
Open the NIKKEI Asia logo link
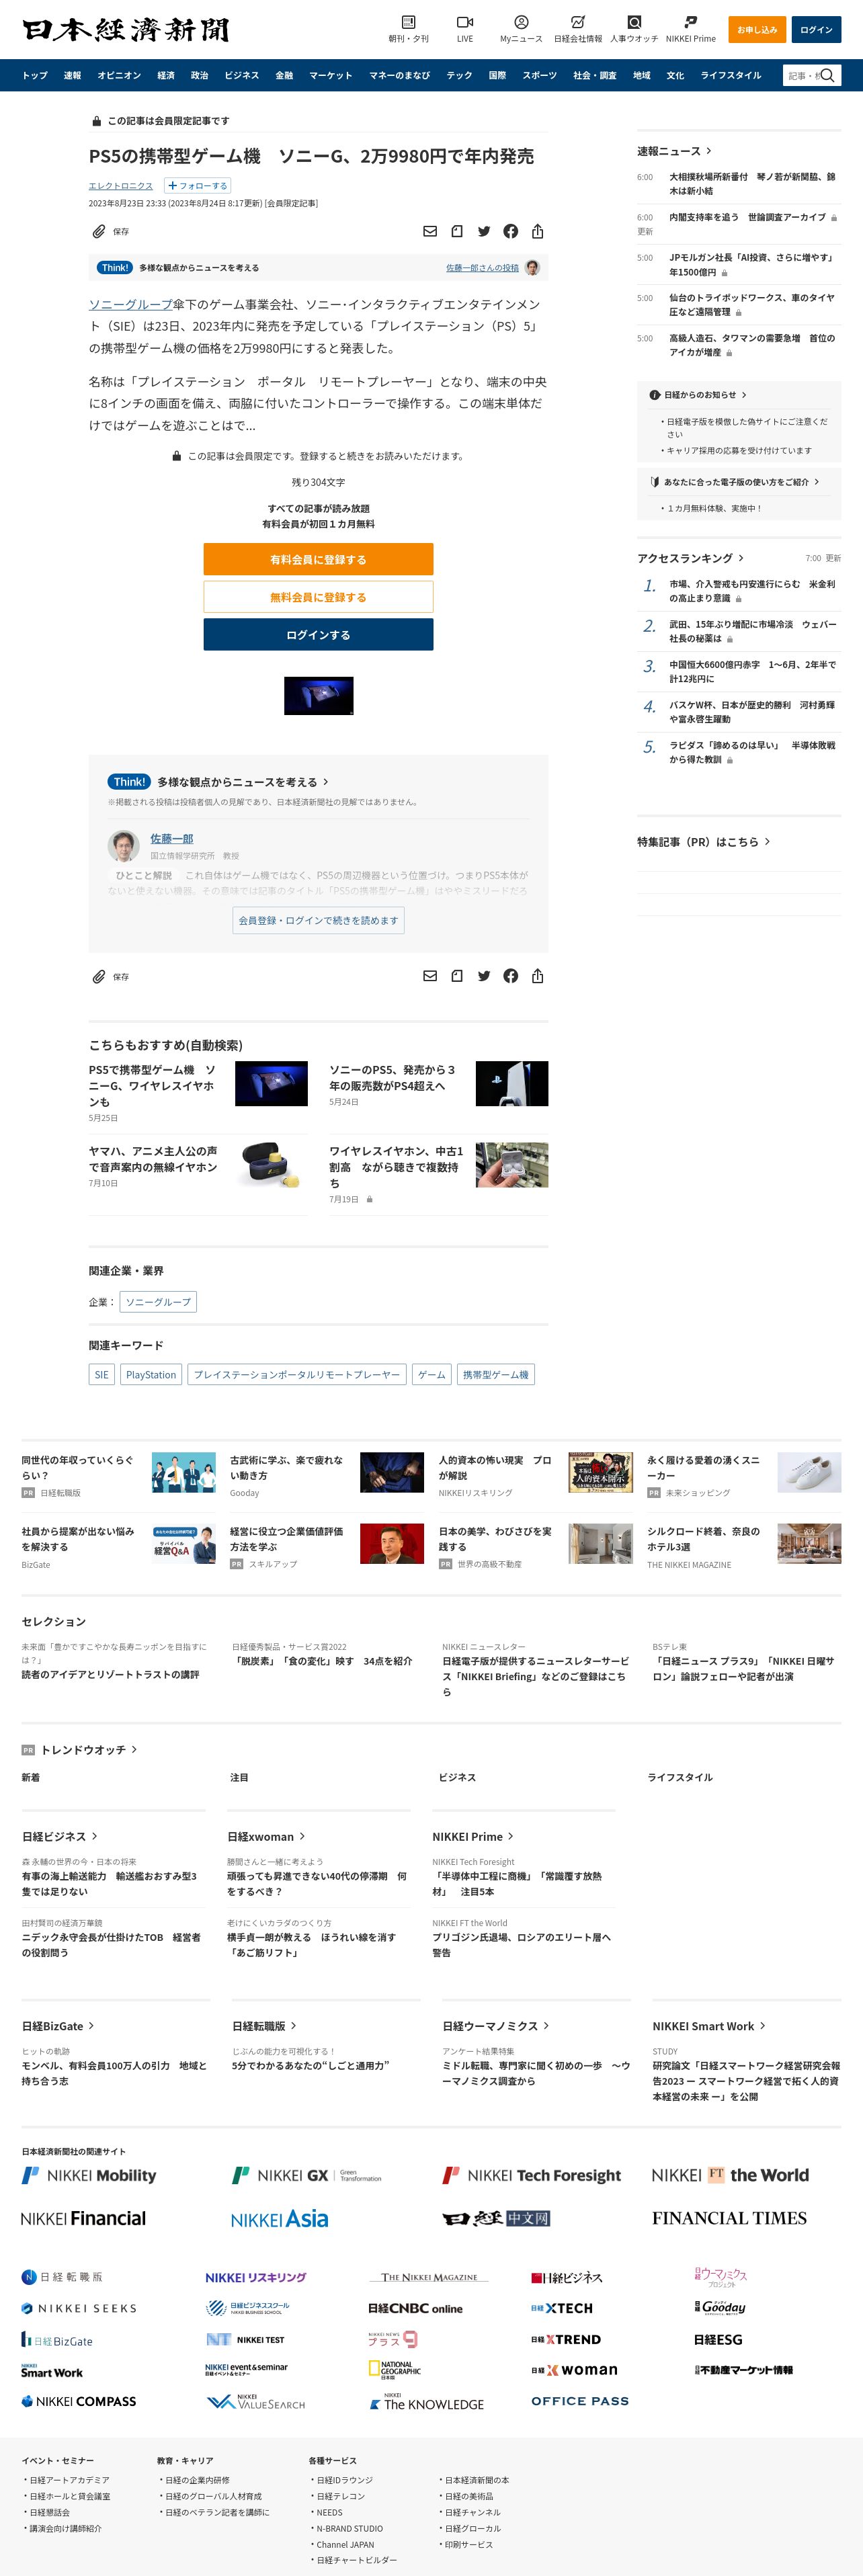pyautogui.click(x=279, y=2219)
